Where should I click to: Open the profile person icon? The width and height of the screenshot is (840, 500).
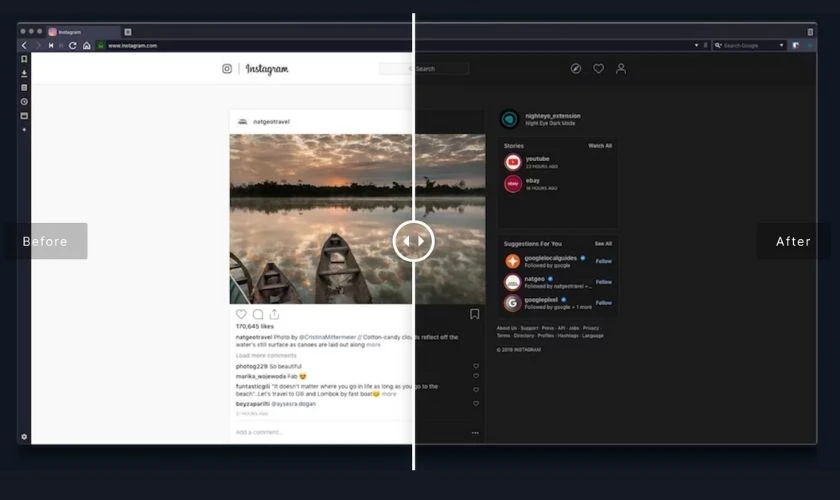pyautogui.click(x=621, y=69)
